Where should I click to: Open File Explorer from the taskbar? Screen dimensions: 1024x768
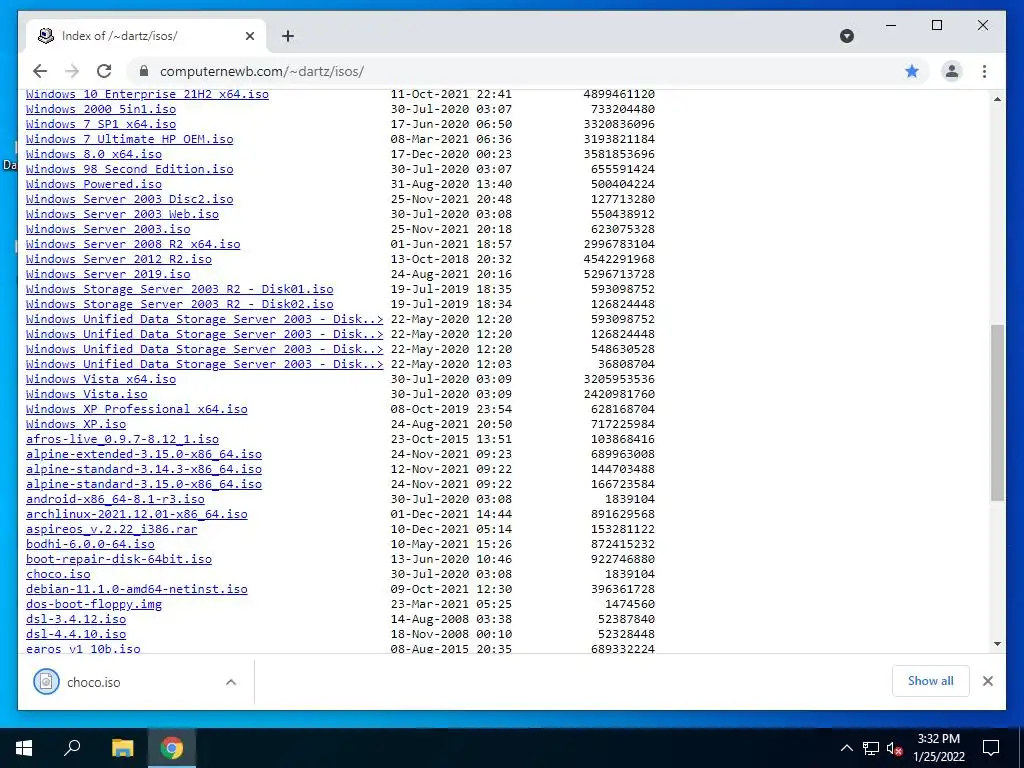pos(122,748)
